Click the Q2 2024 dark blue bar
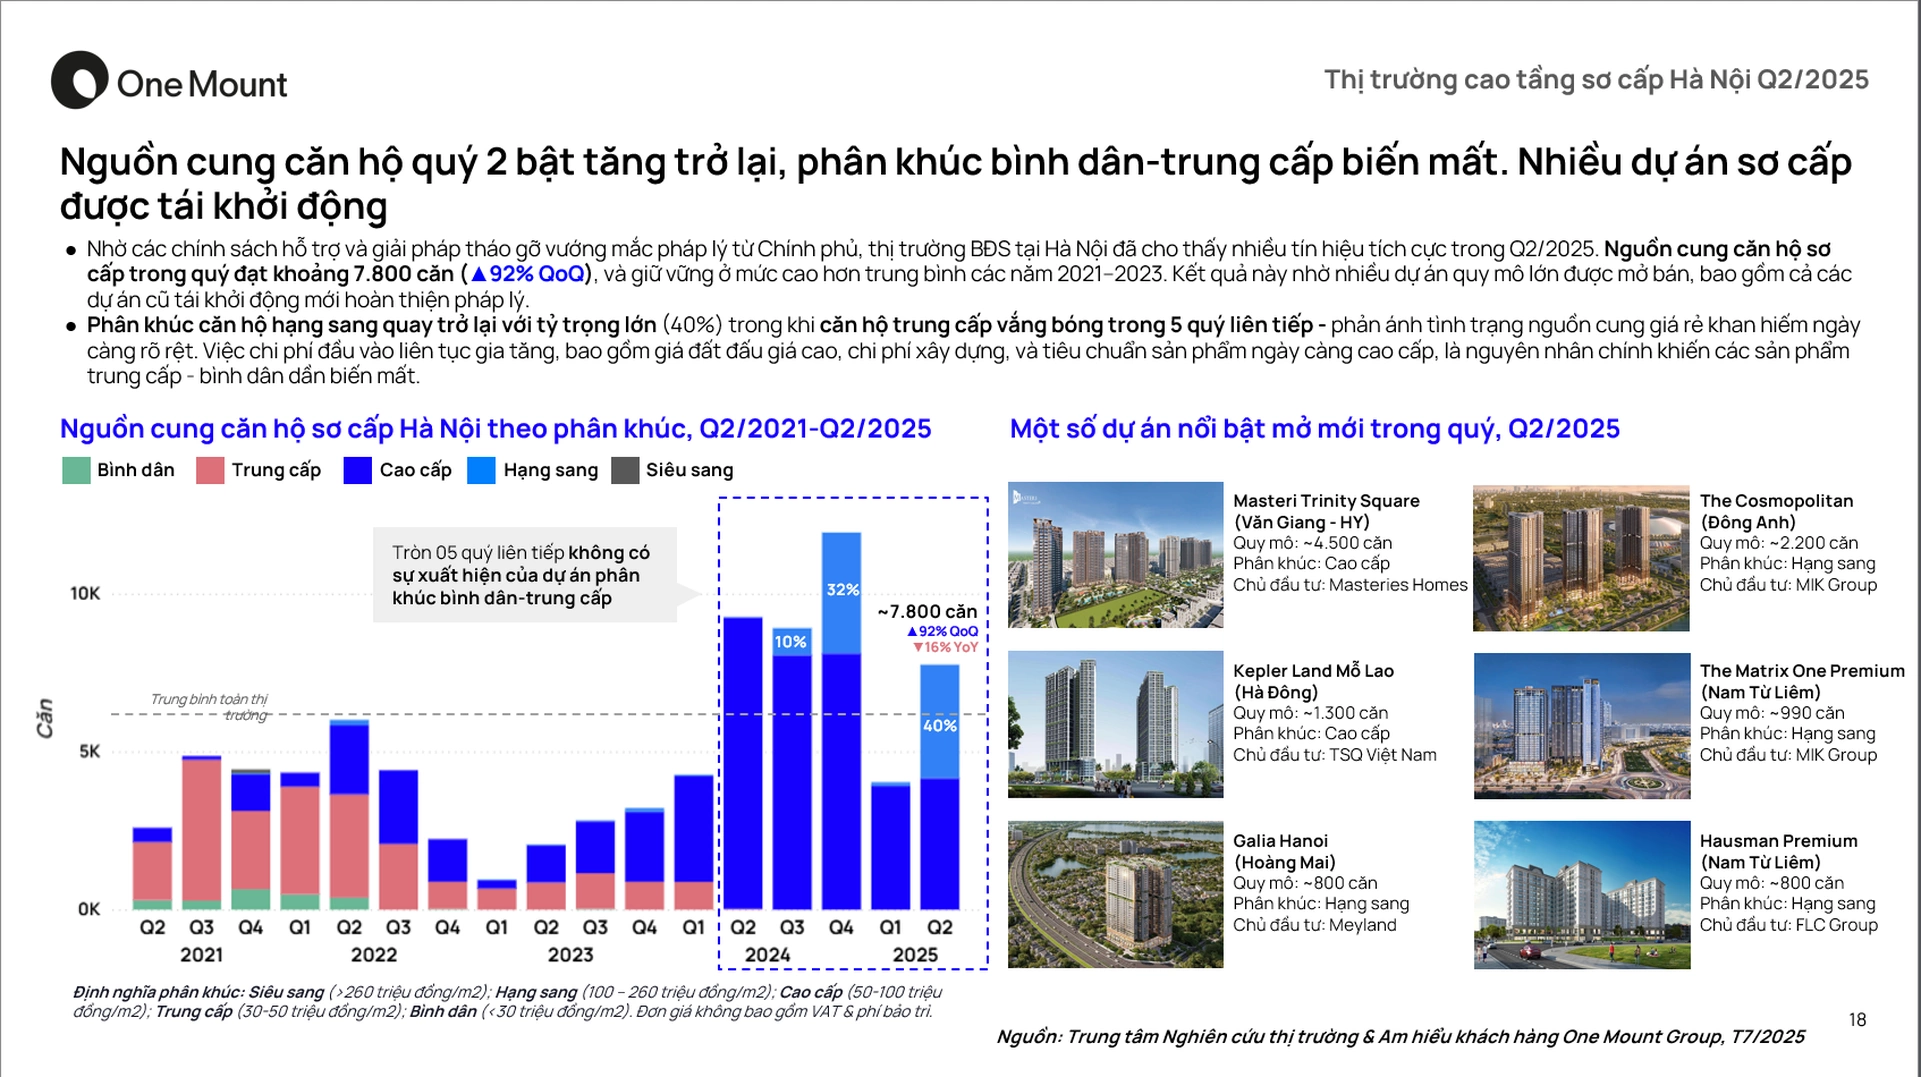This screenshot has width=1921, height=1077. pyautogui.click(x=743, y=763)
